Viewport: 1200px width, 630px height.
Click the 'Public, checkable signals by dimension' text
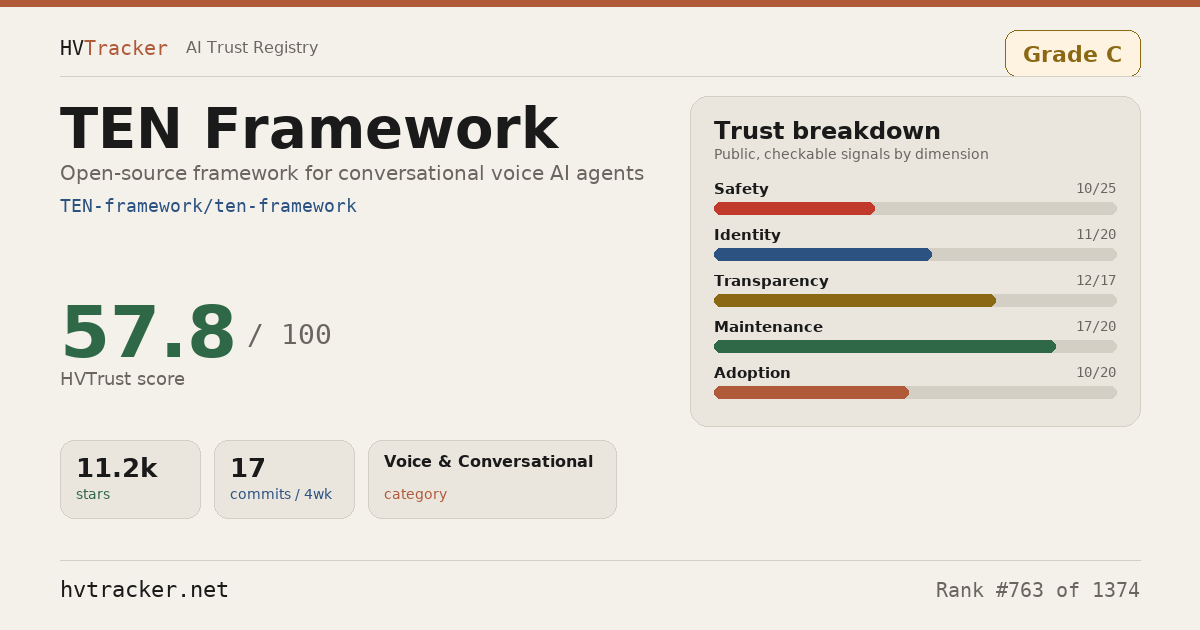851,154
